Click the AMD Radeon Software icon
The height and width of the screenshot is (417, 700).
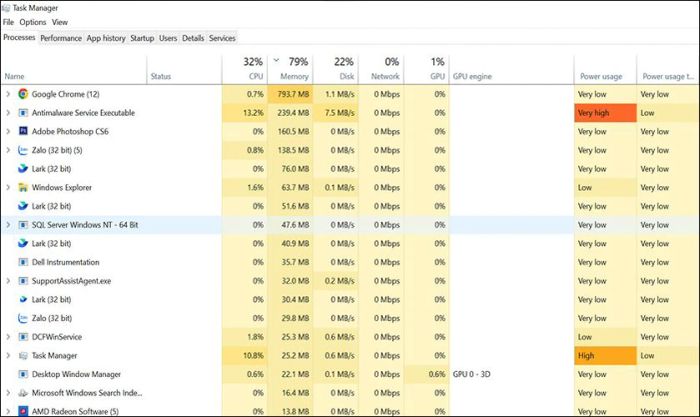click(x=22, y=411)
